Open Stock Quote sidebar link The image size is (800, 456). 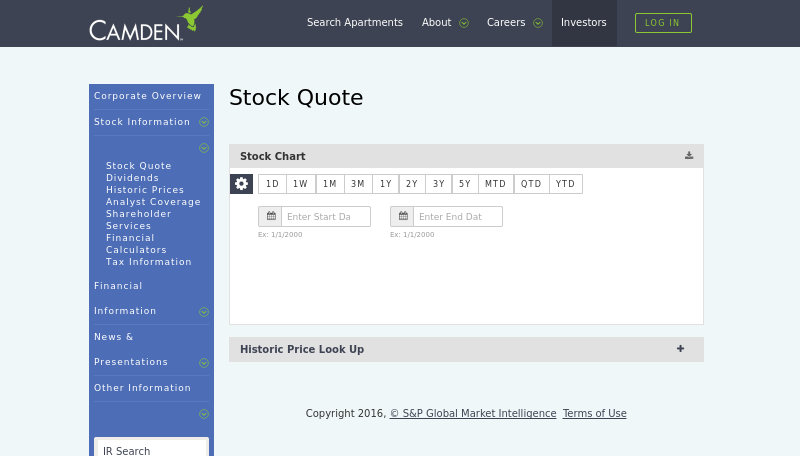pos(139,166)
